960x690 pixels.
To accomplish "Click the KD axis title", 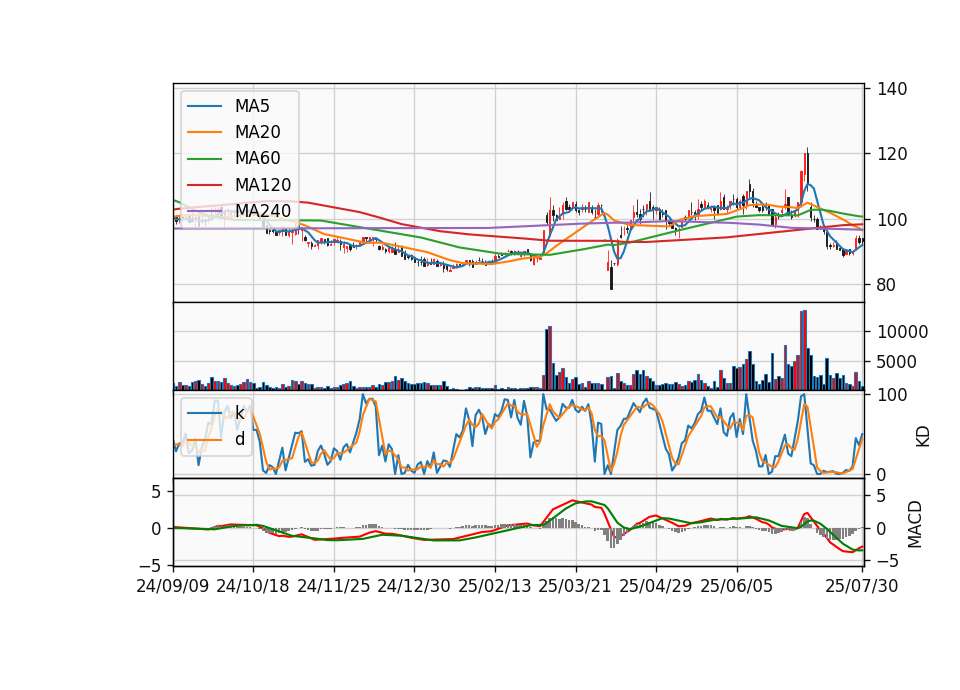I will point(923,436).
